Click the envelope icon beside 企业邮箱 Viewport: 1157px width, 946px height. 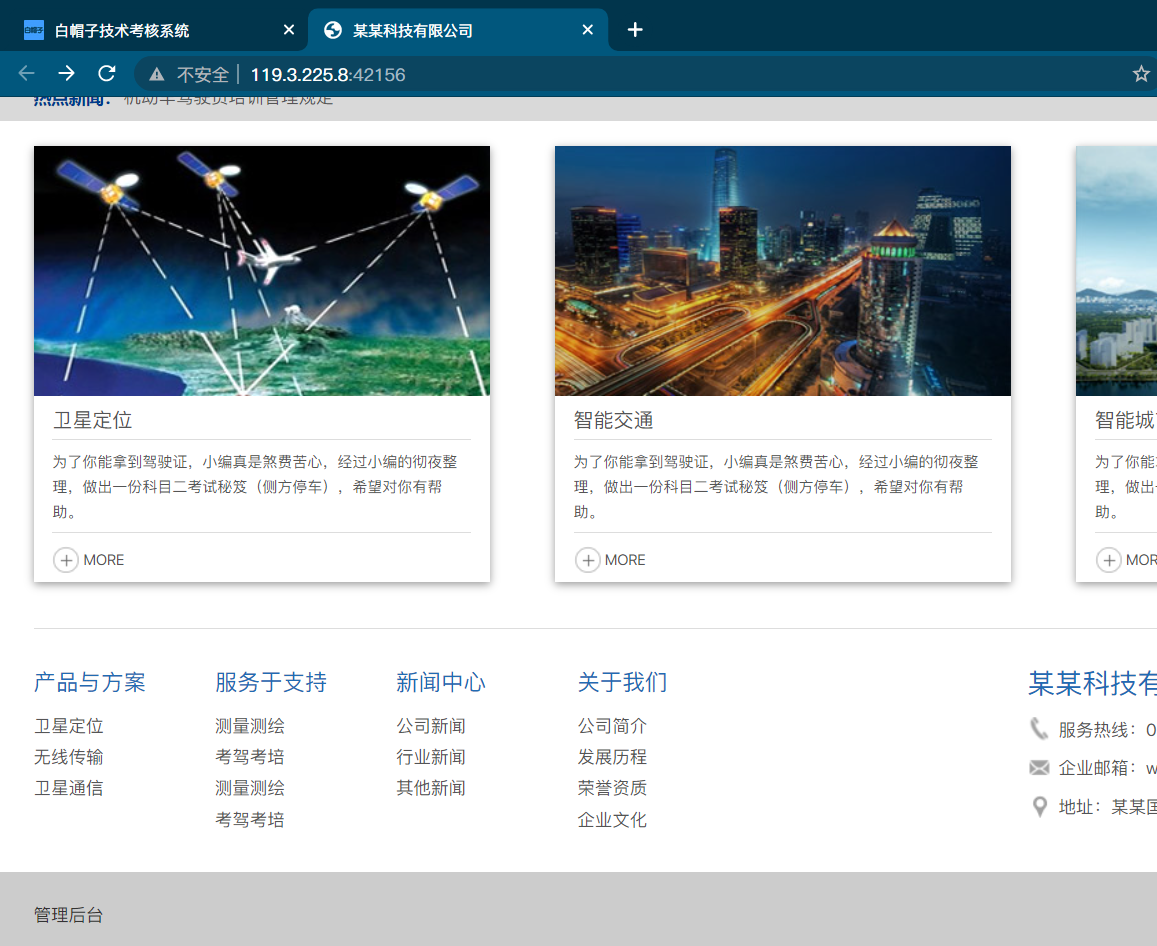tap(1039, 768)
